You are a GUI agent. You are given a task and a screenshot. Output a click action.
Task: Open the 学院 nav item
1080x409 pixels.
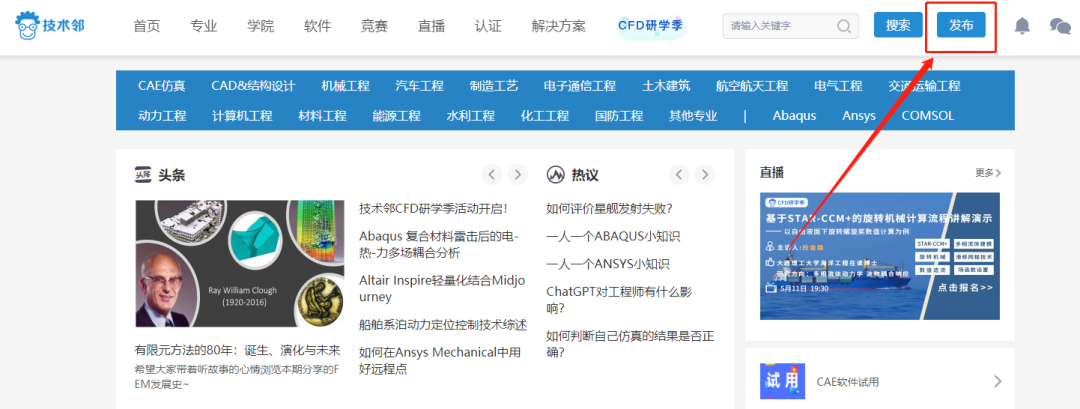pos(260,26)
